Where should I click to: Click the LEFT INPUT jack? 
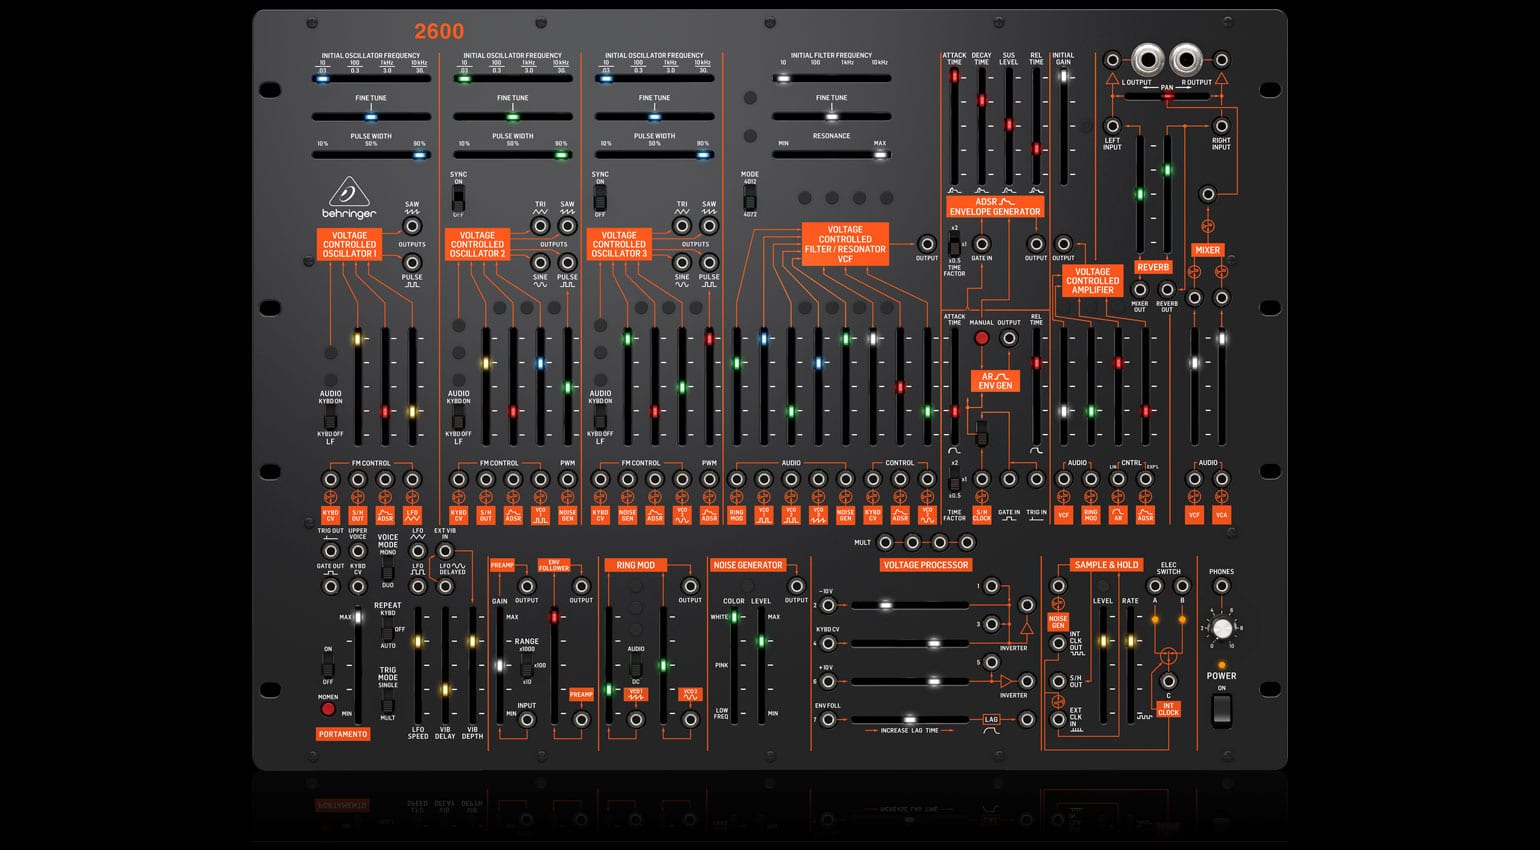tap(1112, 126)
